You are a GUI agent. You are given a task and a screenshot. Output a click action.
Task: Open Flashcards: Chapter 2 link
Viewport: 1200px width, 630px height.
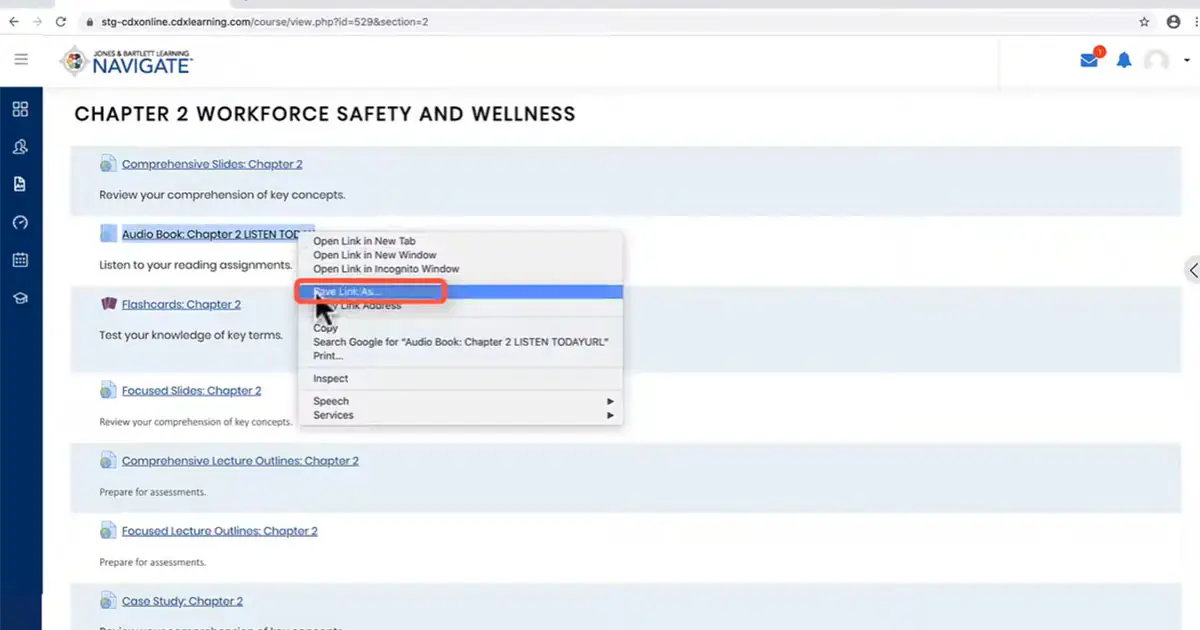click(181, 304)
